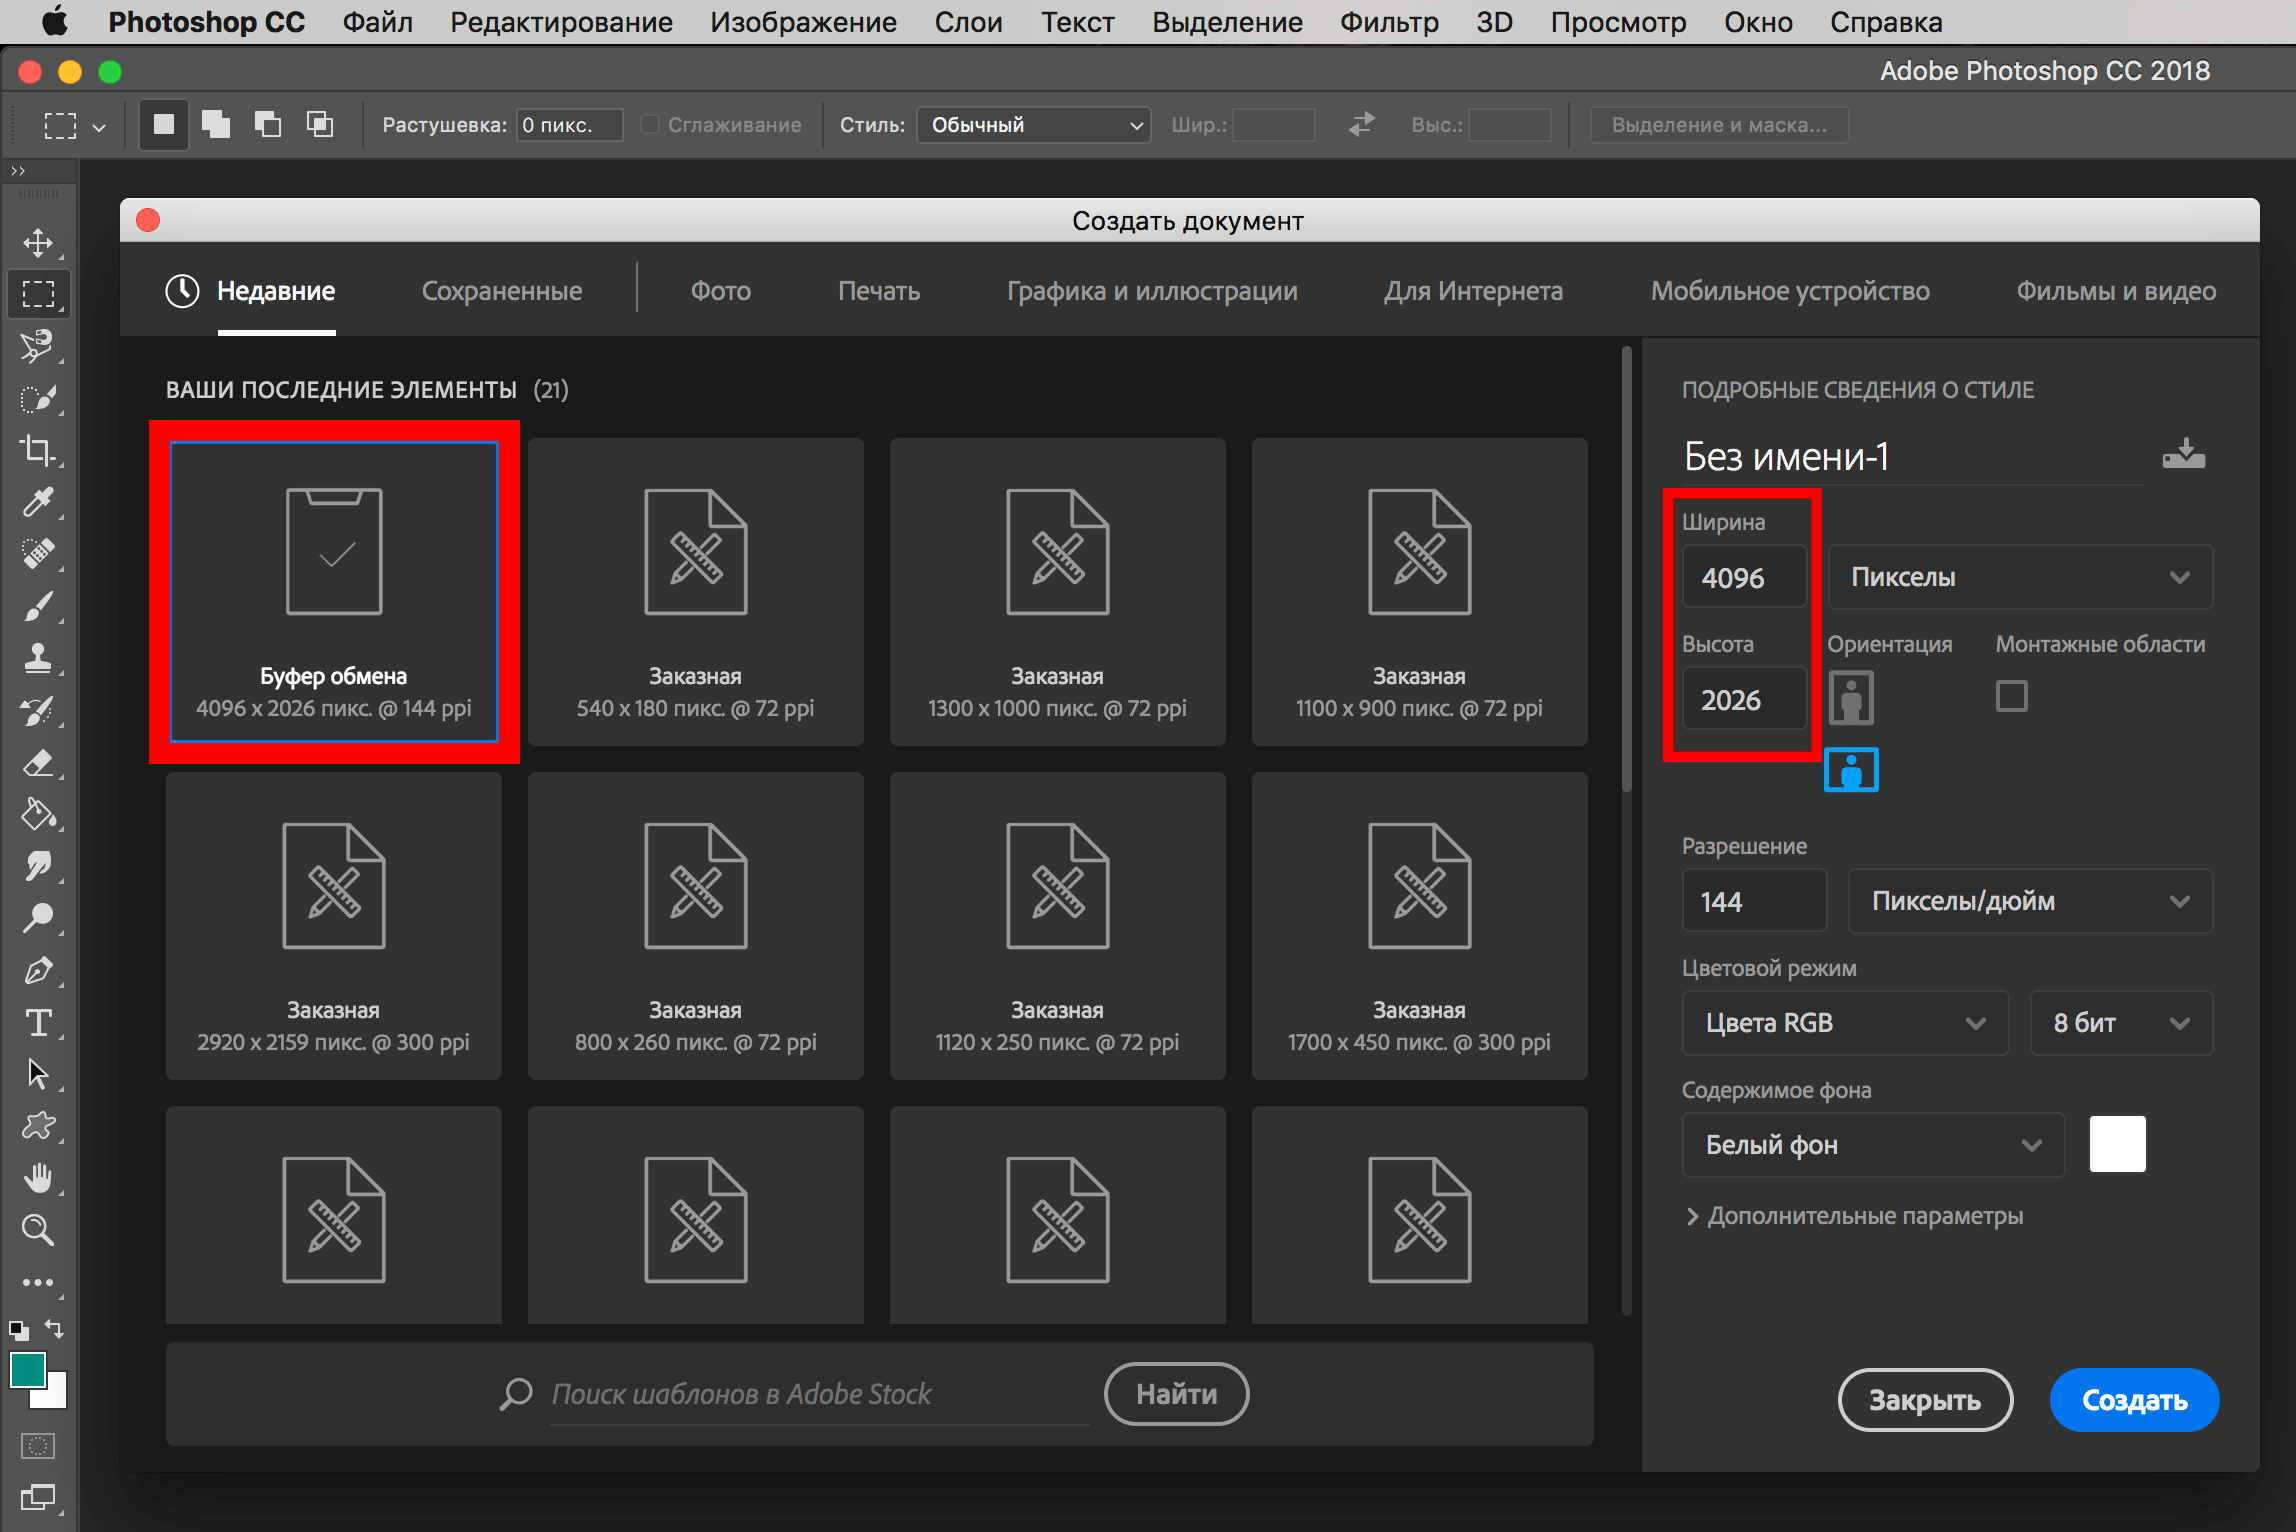Choose the Clone Stamp tool

pyautogui.click(x=38, y=658)
